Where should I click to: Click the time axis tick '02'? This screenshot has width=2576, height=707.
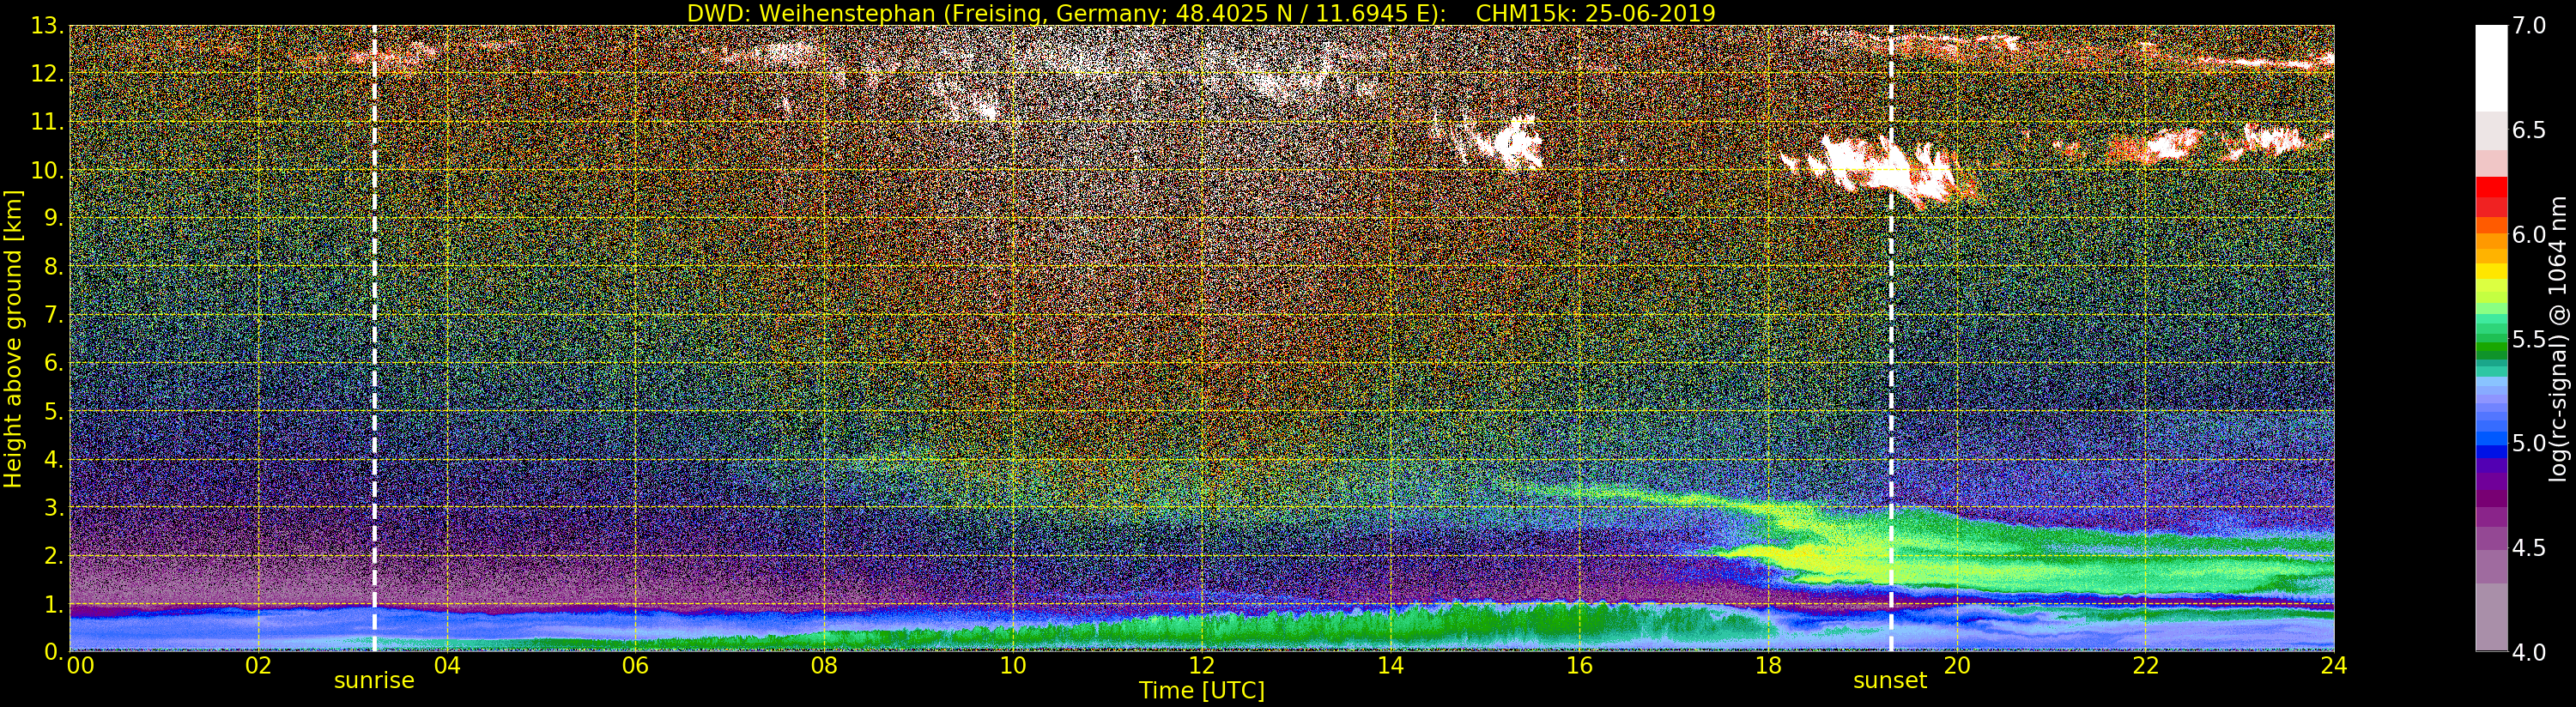click(x=258, y=665)
